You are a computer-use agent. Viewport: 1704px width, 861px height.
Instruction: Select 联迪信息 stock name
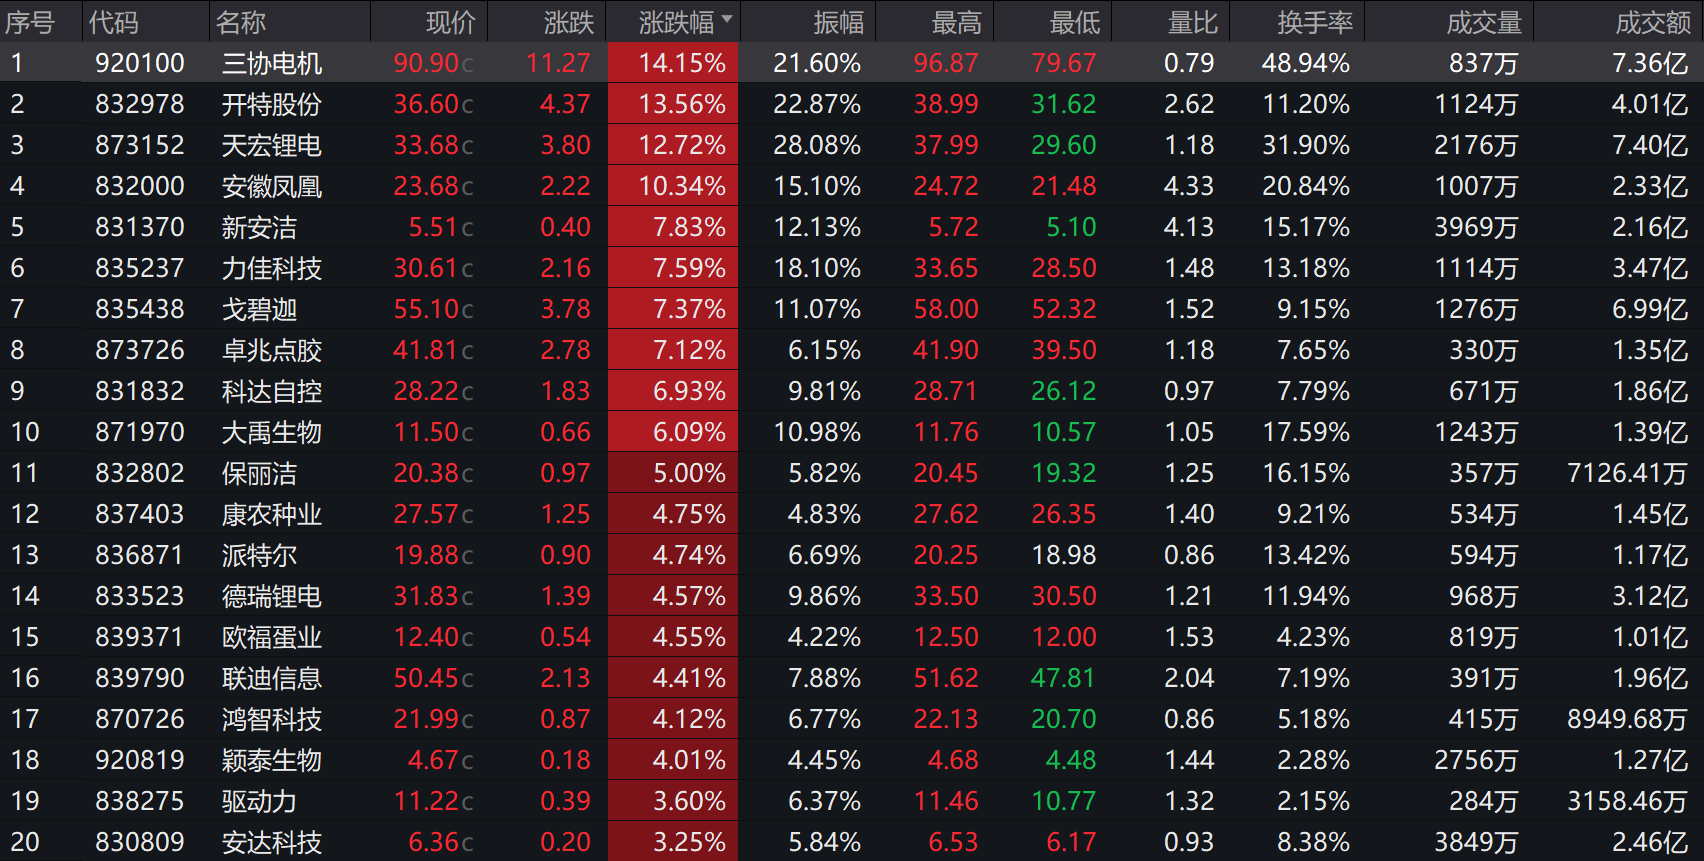pyautogui.click(x=272, y=678)
